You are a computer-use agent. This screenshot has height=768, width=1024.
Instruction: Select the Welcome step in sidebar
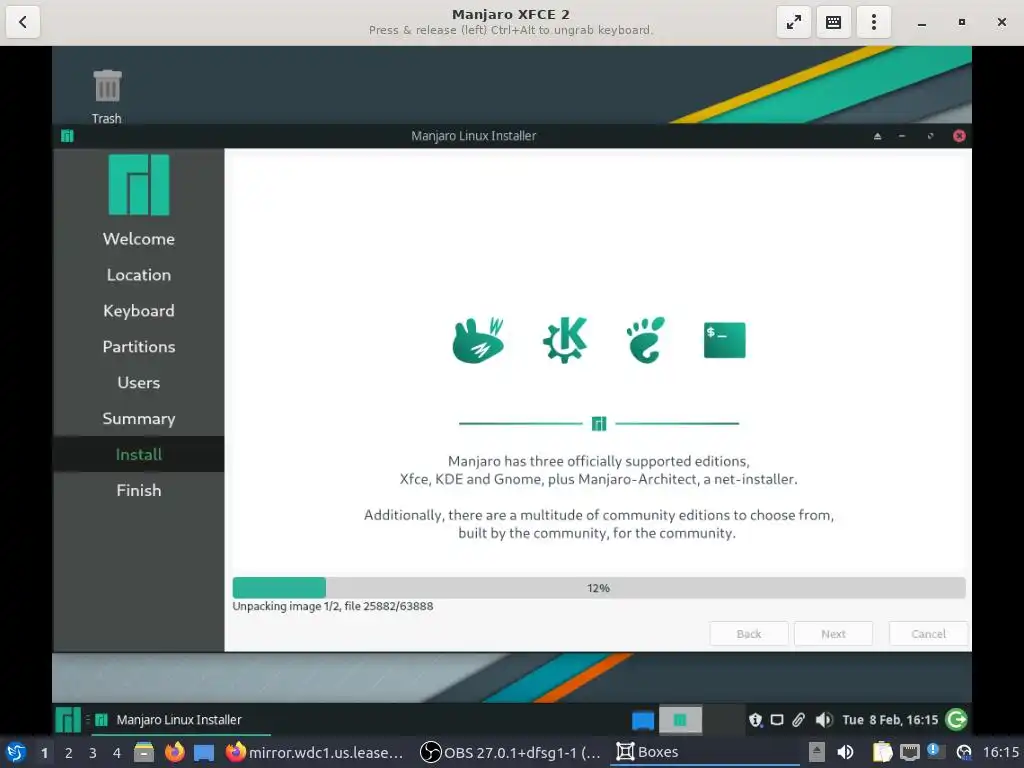click(x=138, y=239)
